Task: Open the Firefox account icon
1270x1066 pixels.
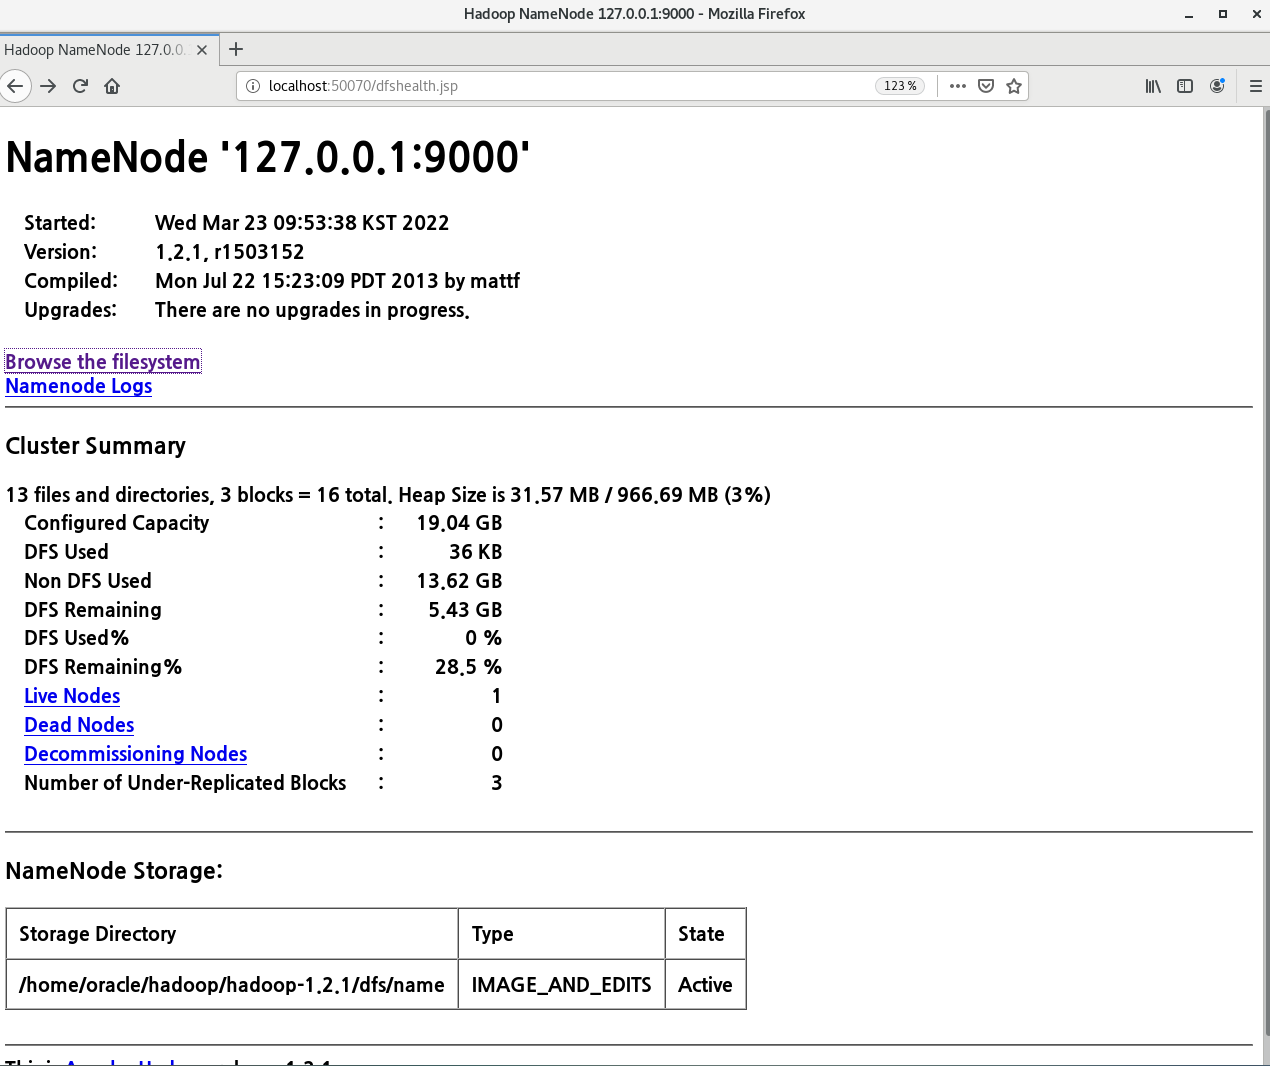Action: (x=1217, y=86)
